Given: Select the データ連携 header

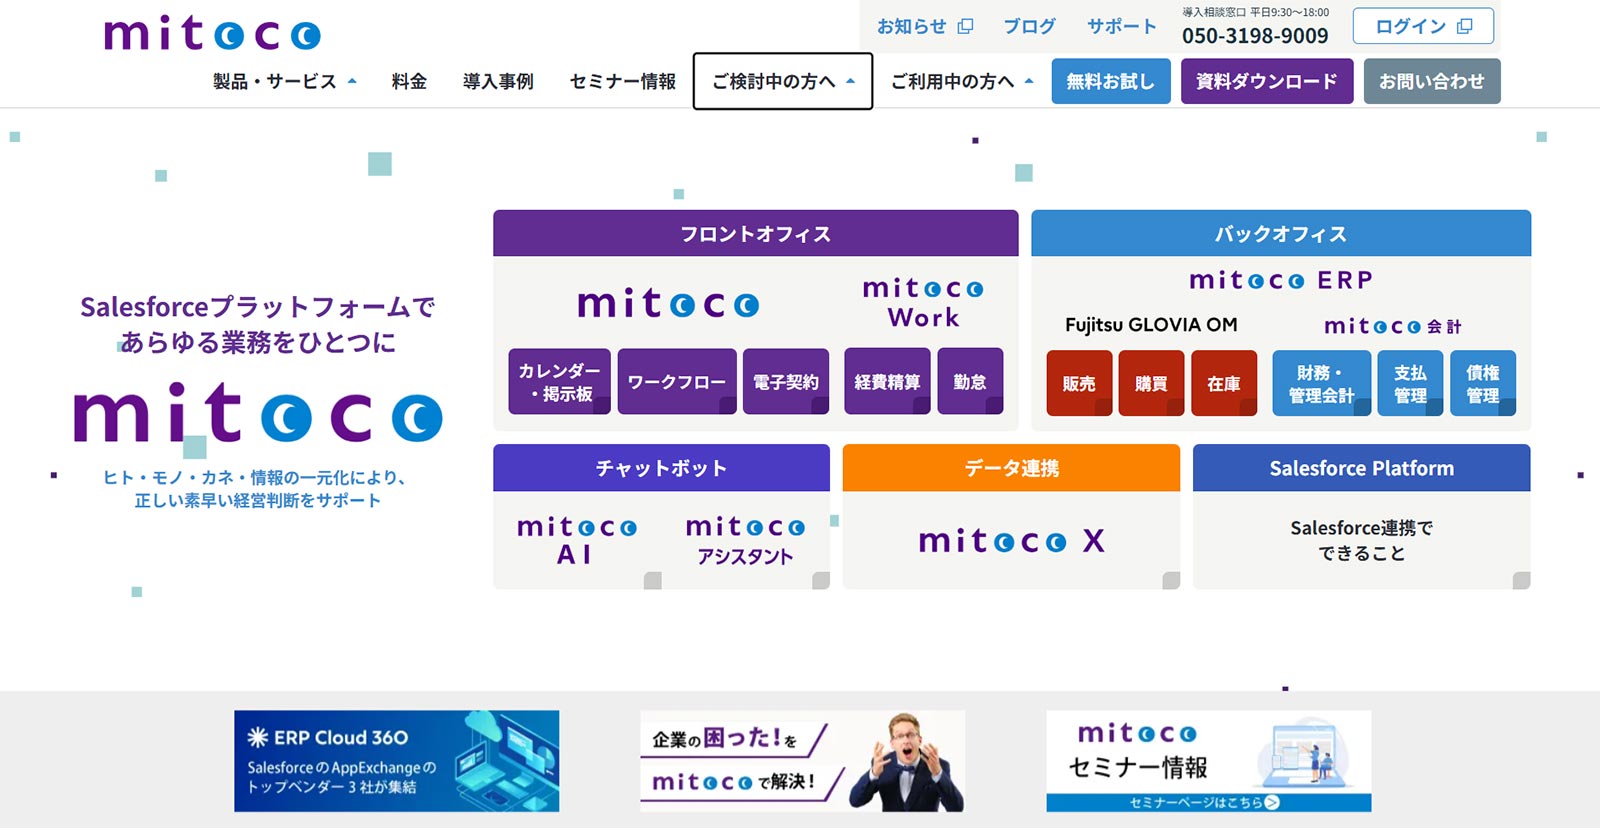Looking at the screenshot, I should [x=1011, y=467].
